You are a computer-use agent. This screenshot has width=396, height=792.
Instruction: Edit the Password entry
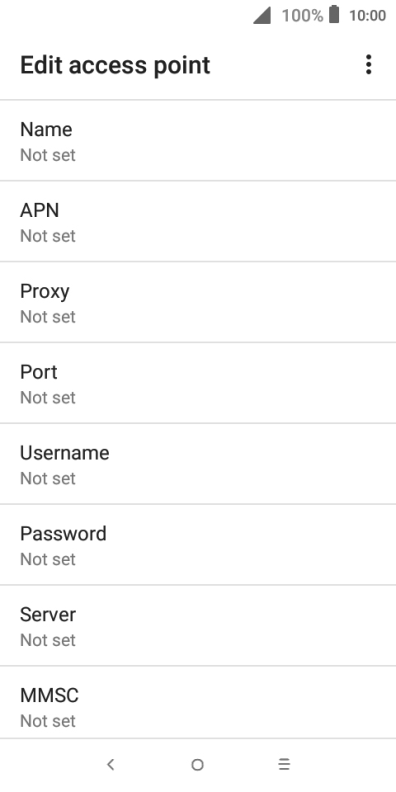point(198,544)
